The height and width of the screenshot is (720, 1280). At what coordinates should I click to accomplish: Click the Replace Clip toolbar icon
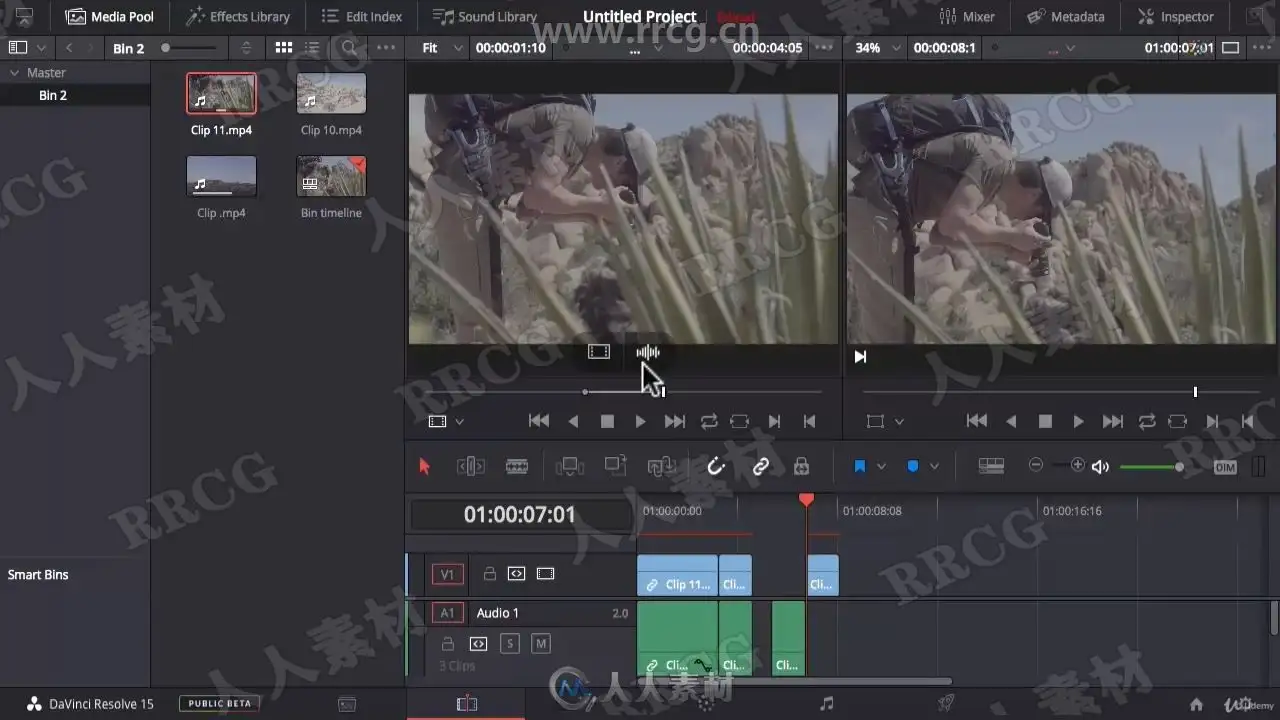point(662,466)
